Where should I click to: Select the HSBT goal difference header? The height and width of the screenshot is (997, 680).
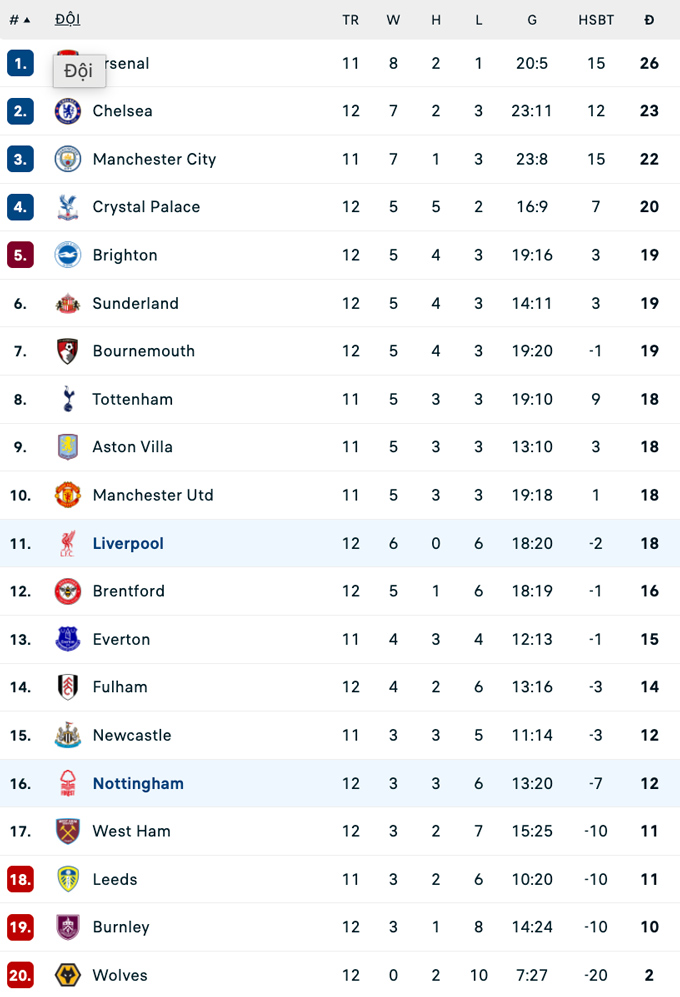pyautogui.click(x=596, y=20)
